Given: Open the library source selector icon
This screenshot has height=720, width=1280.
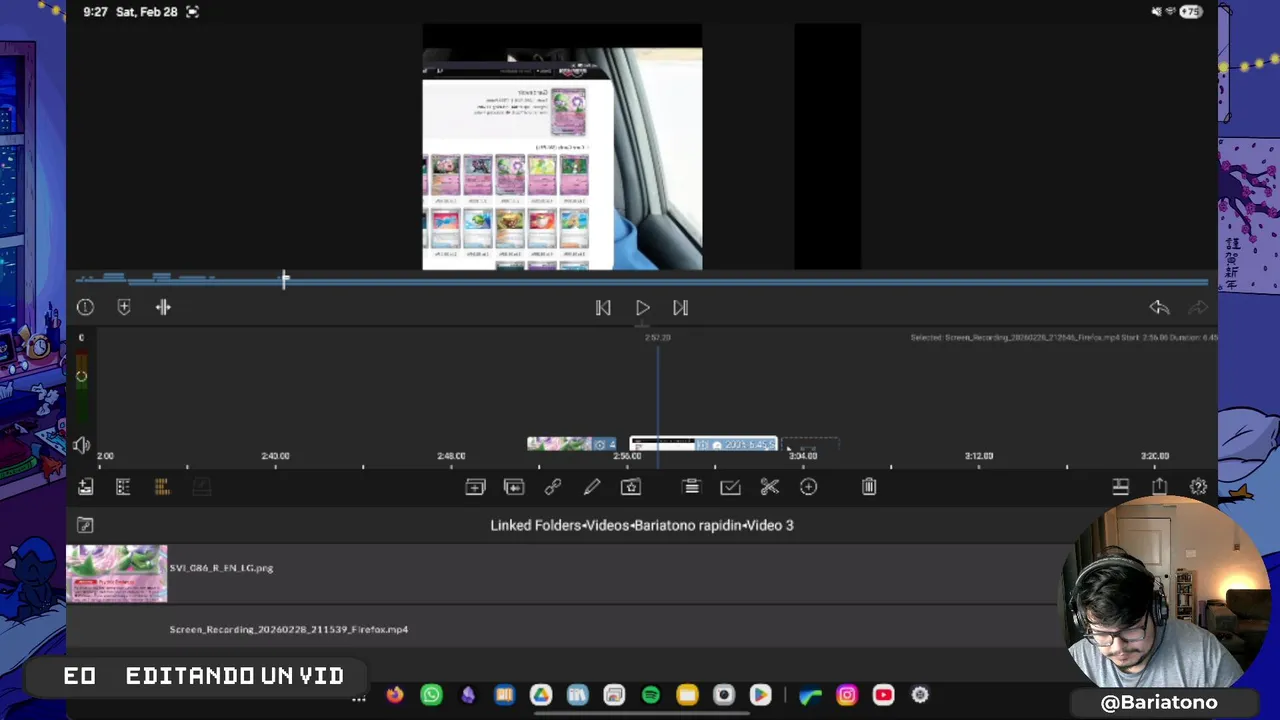Looking at the screenshot, I should 85,525.
